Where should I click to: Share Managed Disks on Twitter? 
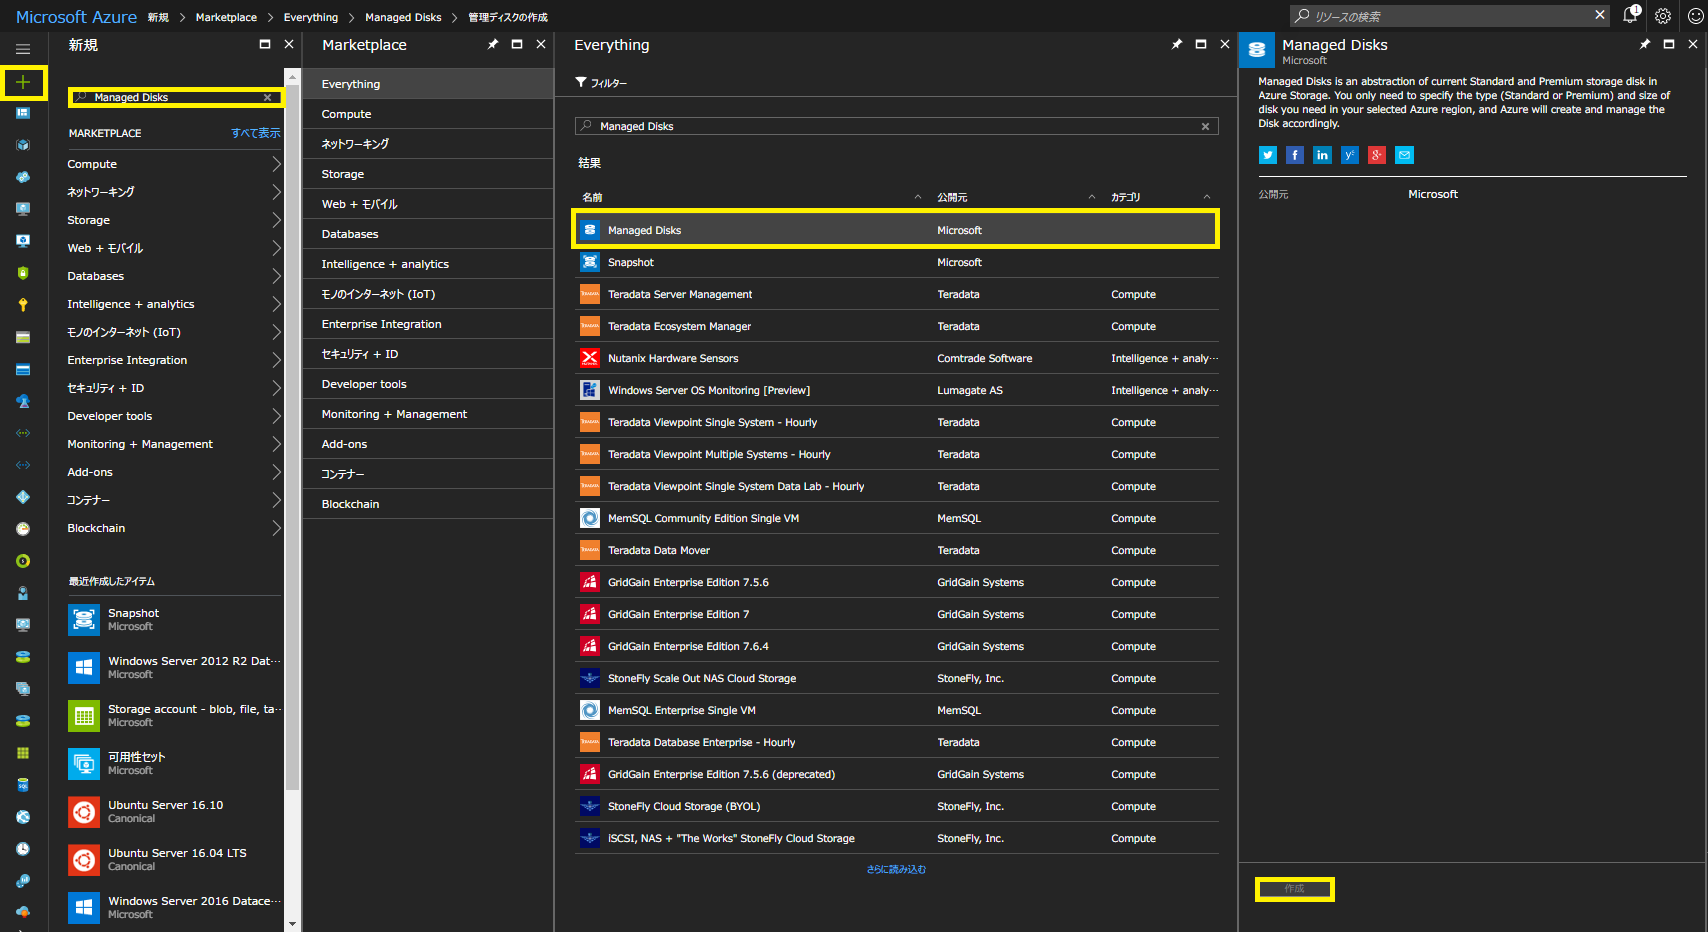coord(1268,155)
